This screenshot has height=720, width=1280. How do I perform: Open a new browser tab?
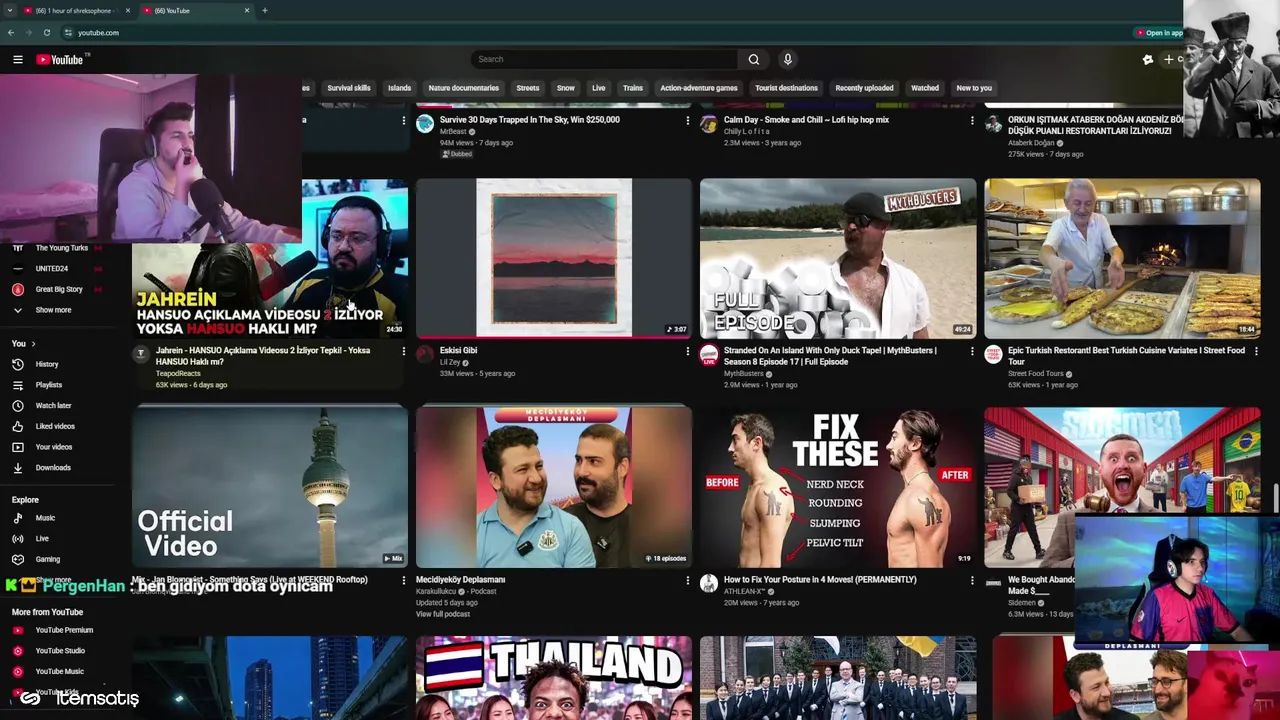(264, 11)
